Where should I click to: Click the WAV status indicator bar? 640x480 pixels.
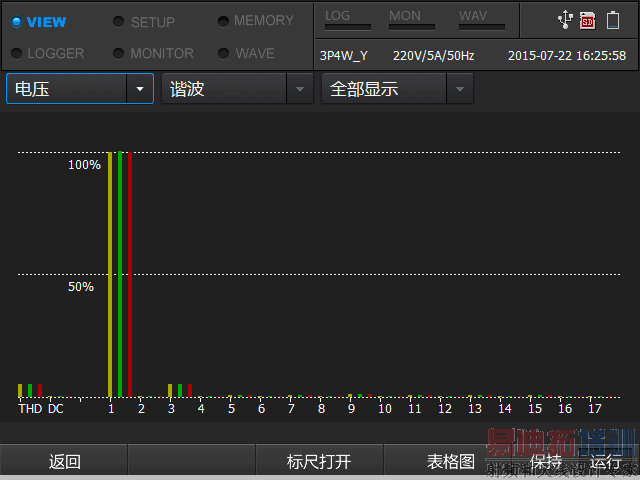point(482,27)
